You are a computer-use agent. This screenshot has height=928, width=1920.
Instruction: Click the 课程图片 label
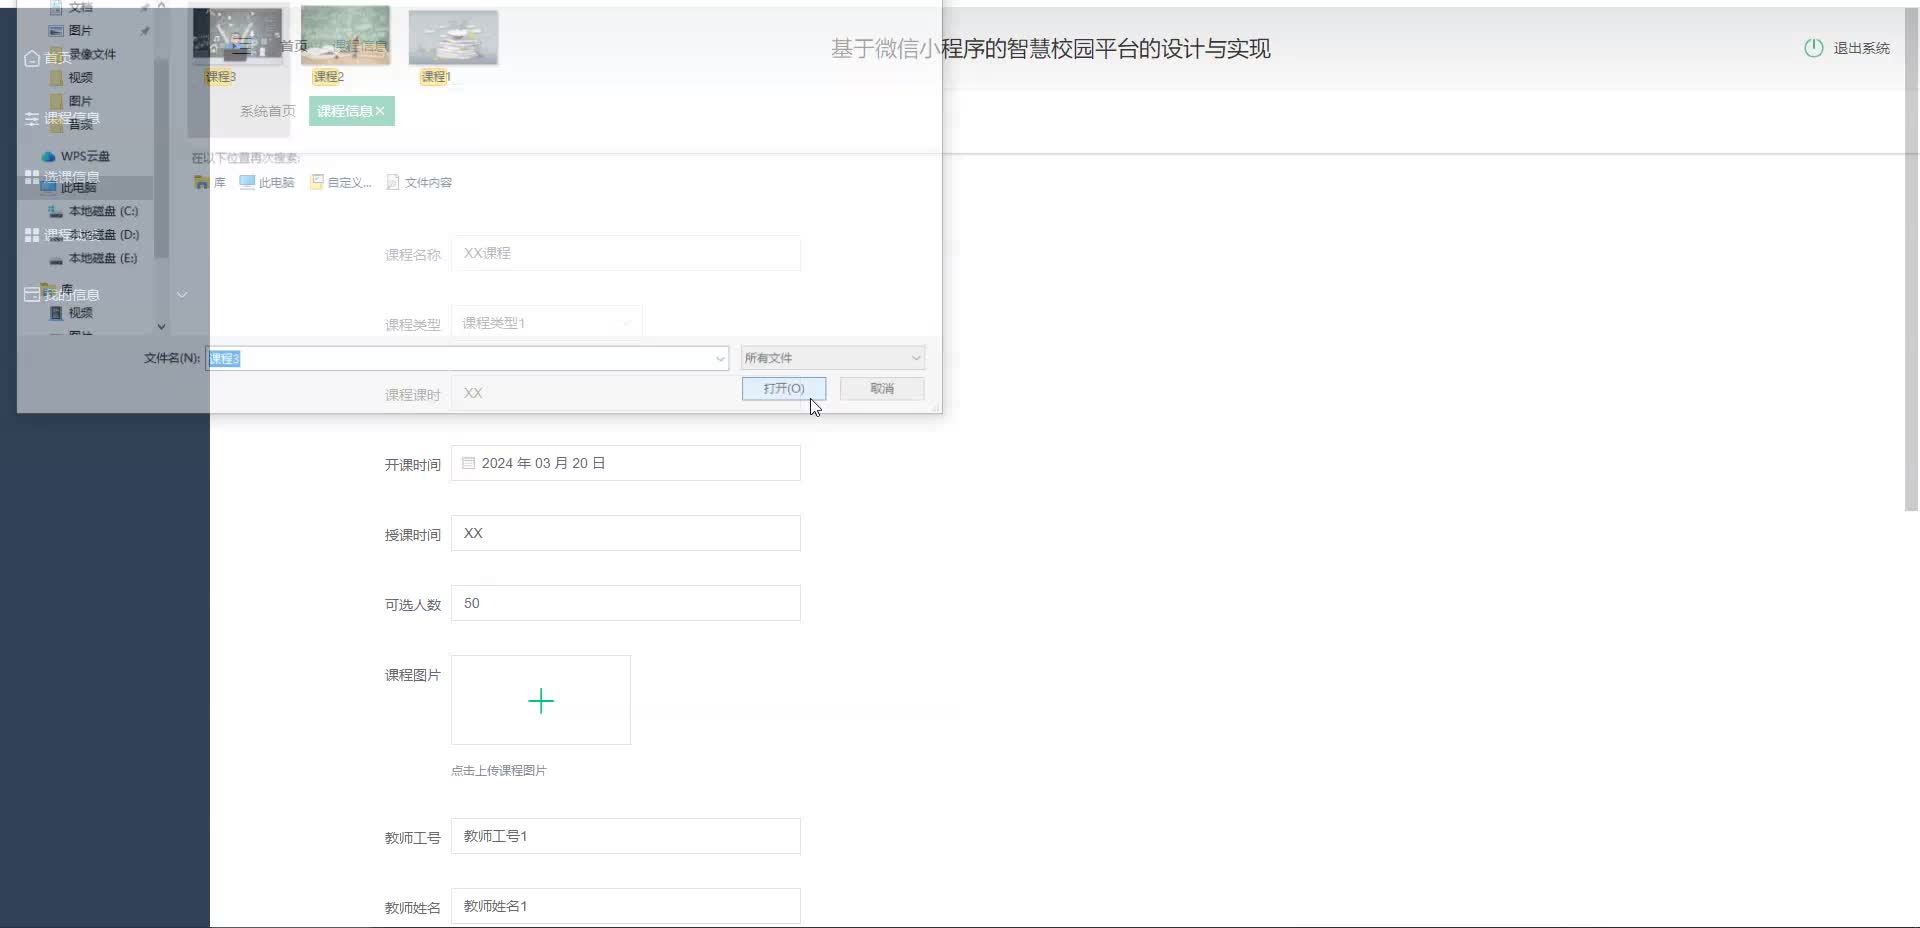pyautogui.click(x=413, y=675)
